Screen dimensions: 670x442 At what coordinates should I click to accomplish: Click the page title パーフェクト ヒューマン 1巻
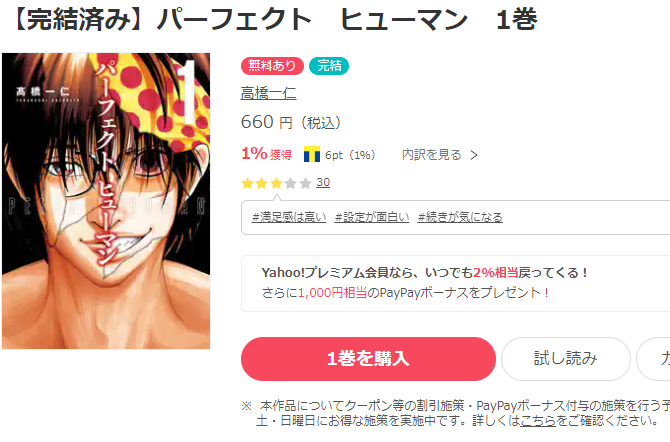coord(347,20)
